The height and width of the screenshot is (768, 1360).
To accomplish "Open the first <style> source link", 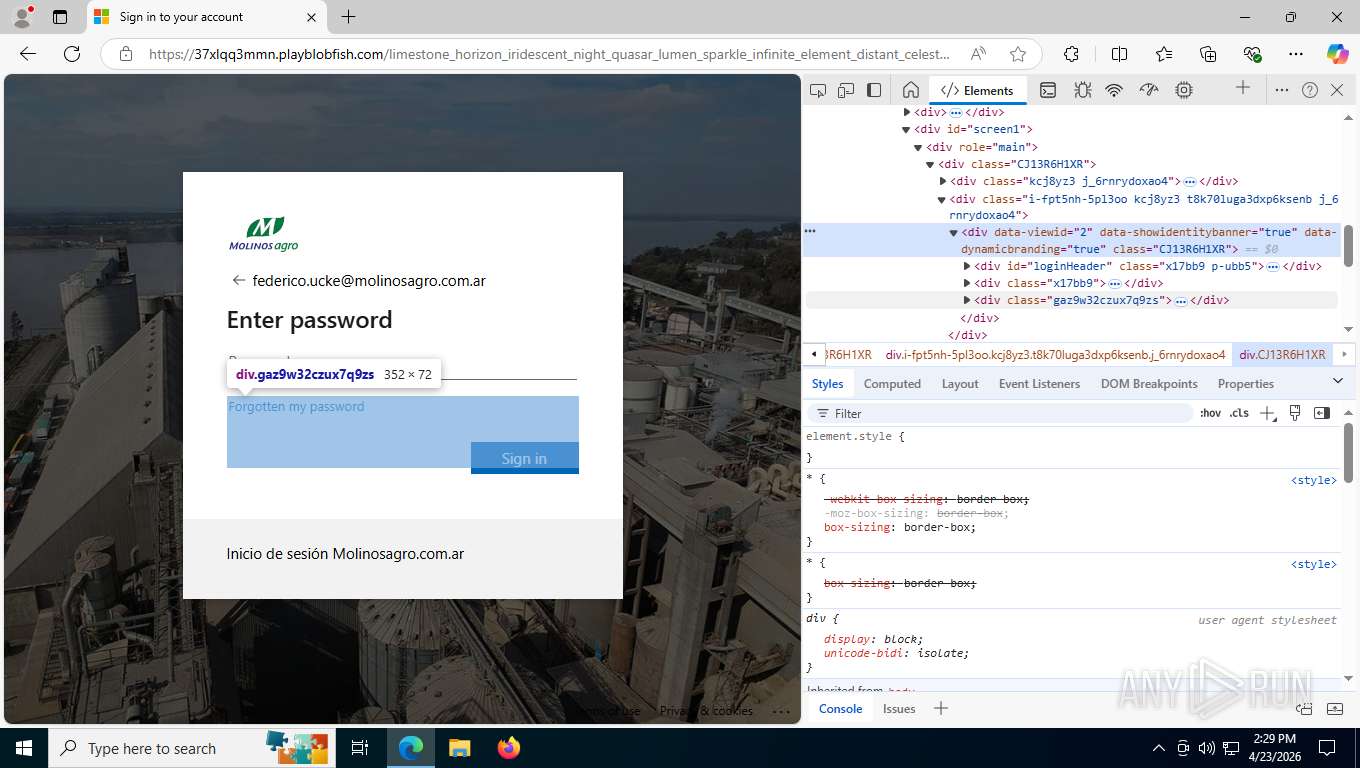I will (x=1313, y=481).
